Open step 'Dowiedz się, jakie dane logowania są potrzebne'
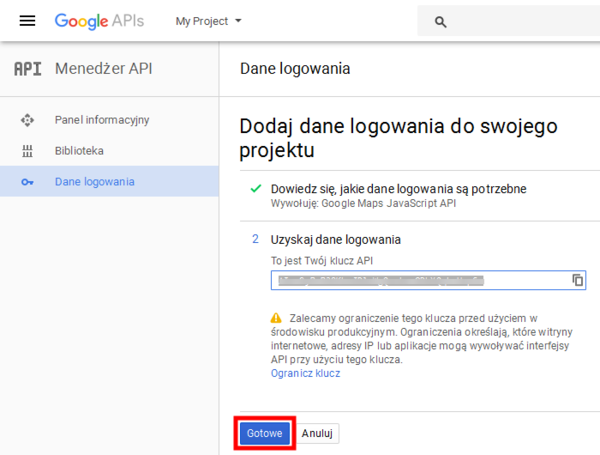The height and width of the screenshot is (455, 600). coord(398,189)
